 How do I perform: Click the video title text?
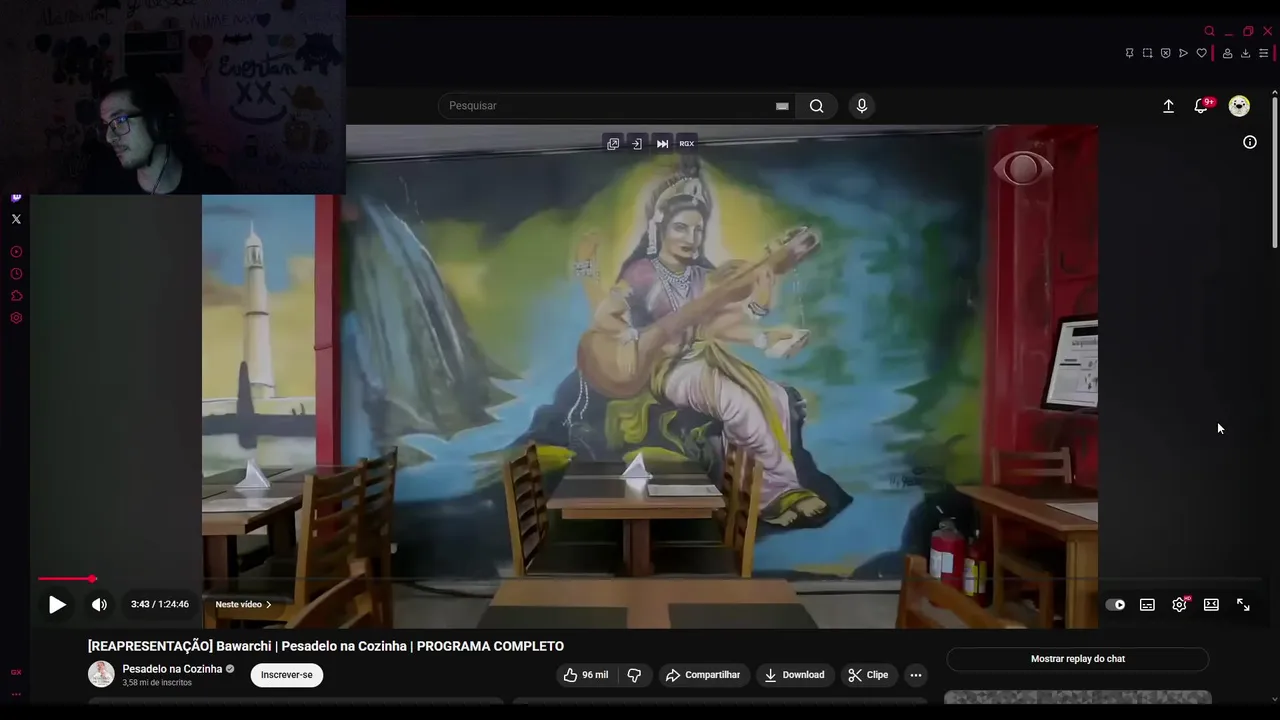(x=326, y=646)
